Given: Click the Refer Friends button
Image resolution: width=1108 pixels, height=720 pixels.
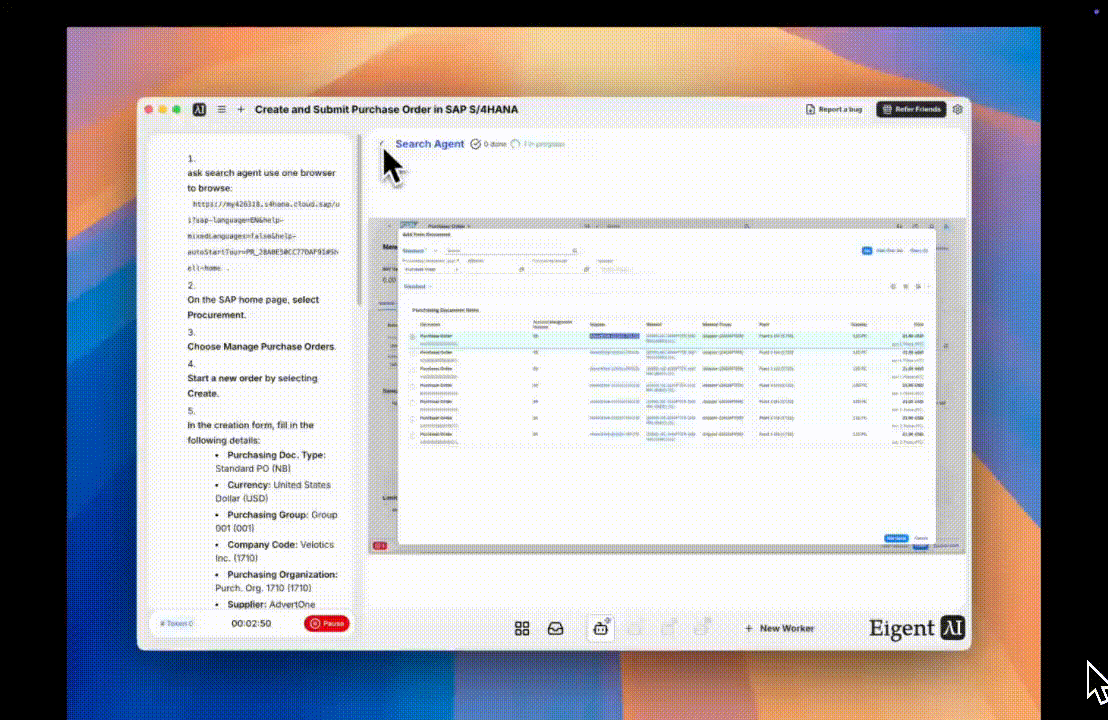Looking at the screenshot, I should coord(911,110).
